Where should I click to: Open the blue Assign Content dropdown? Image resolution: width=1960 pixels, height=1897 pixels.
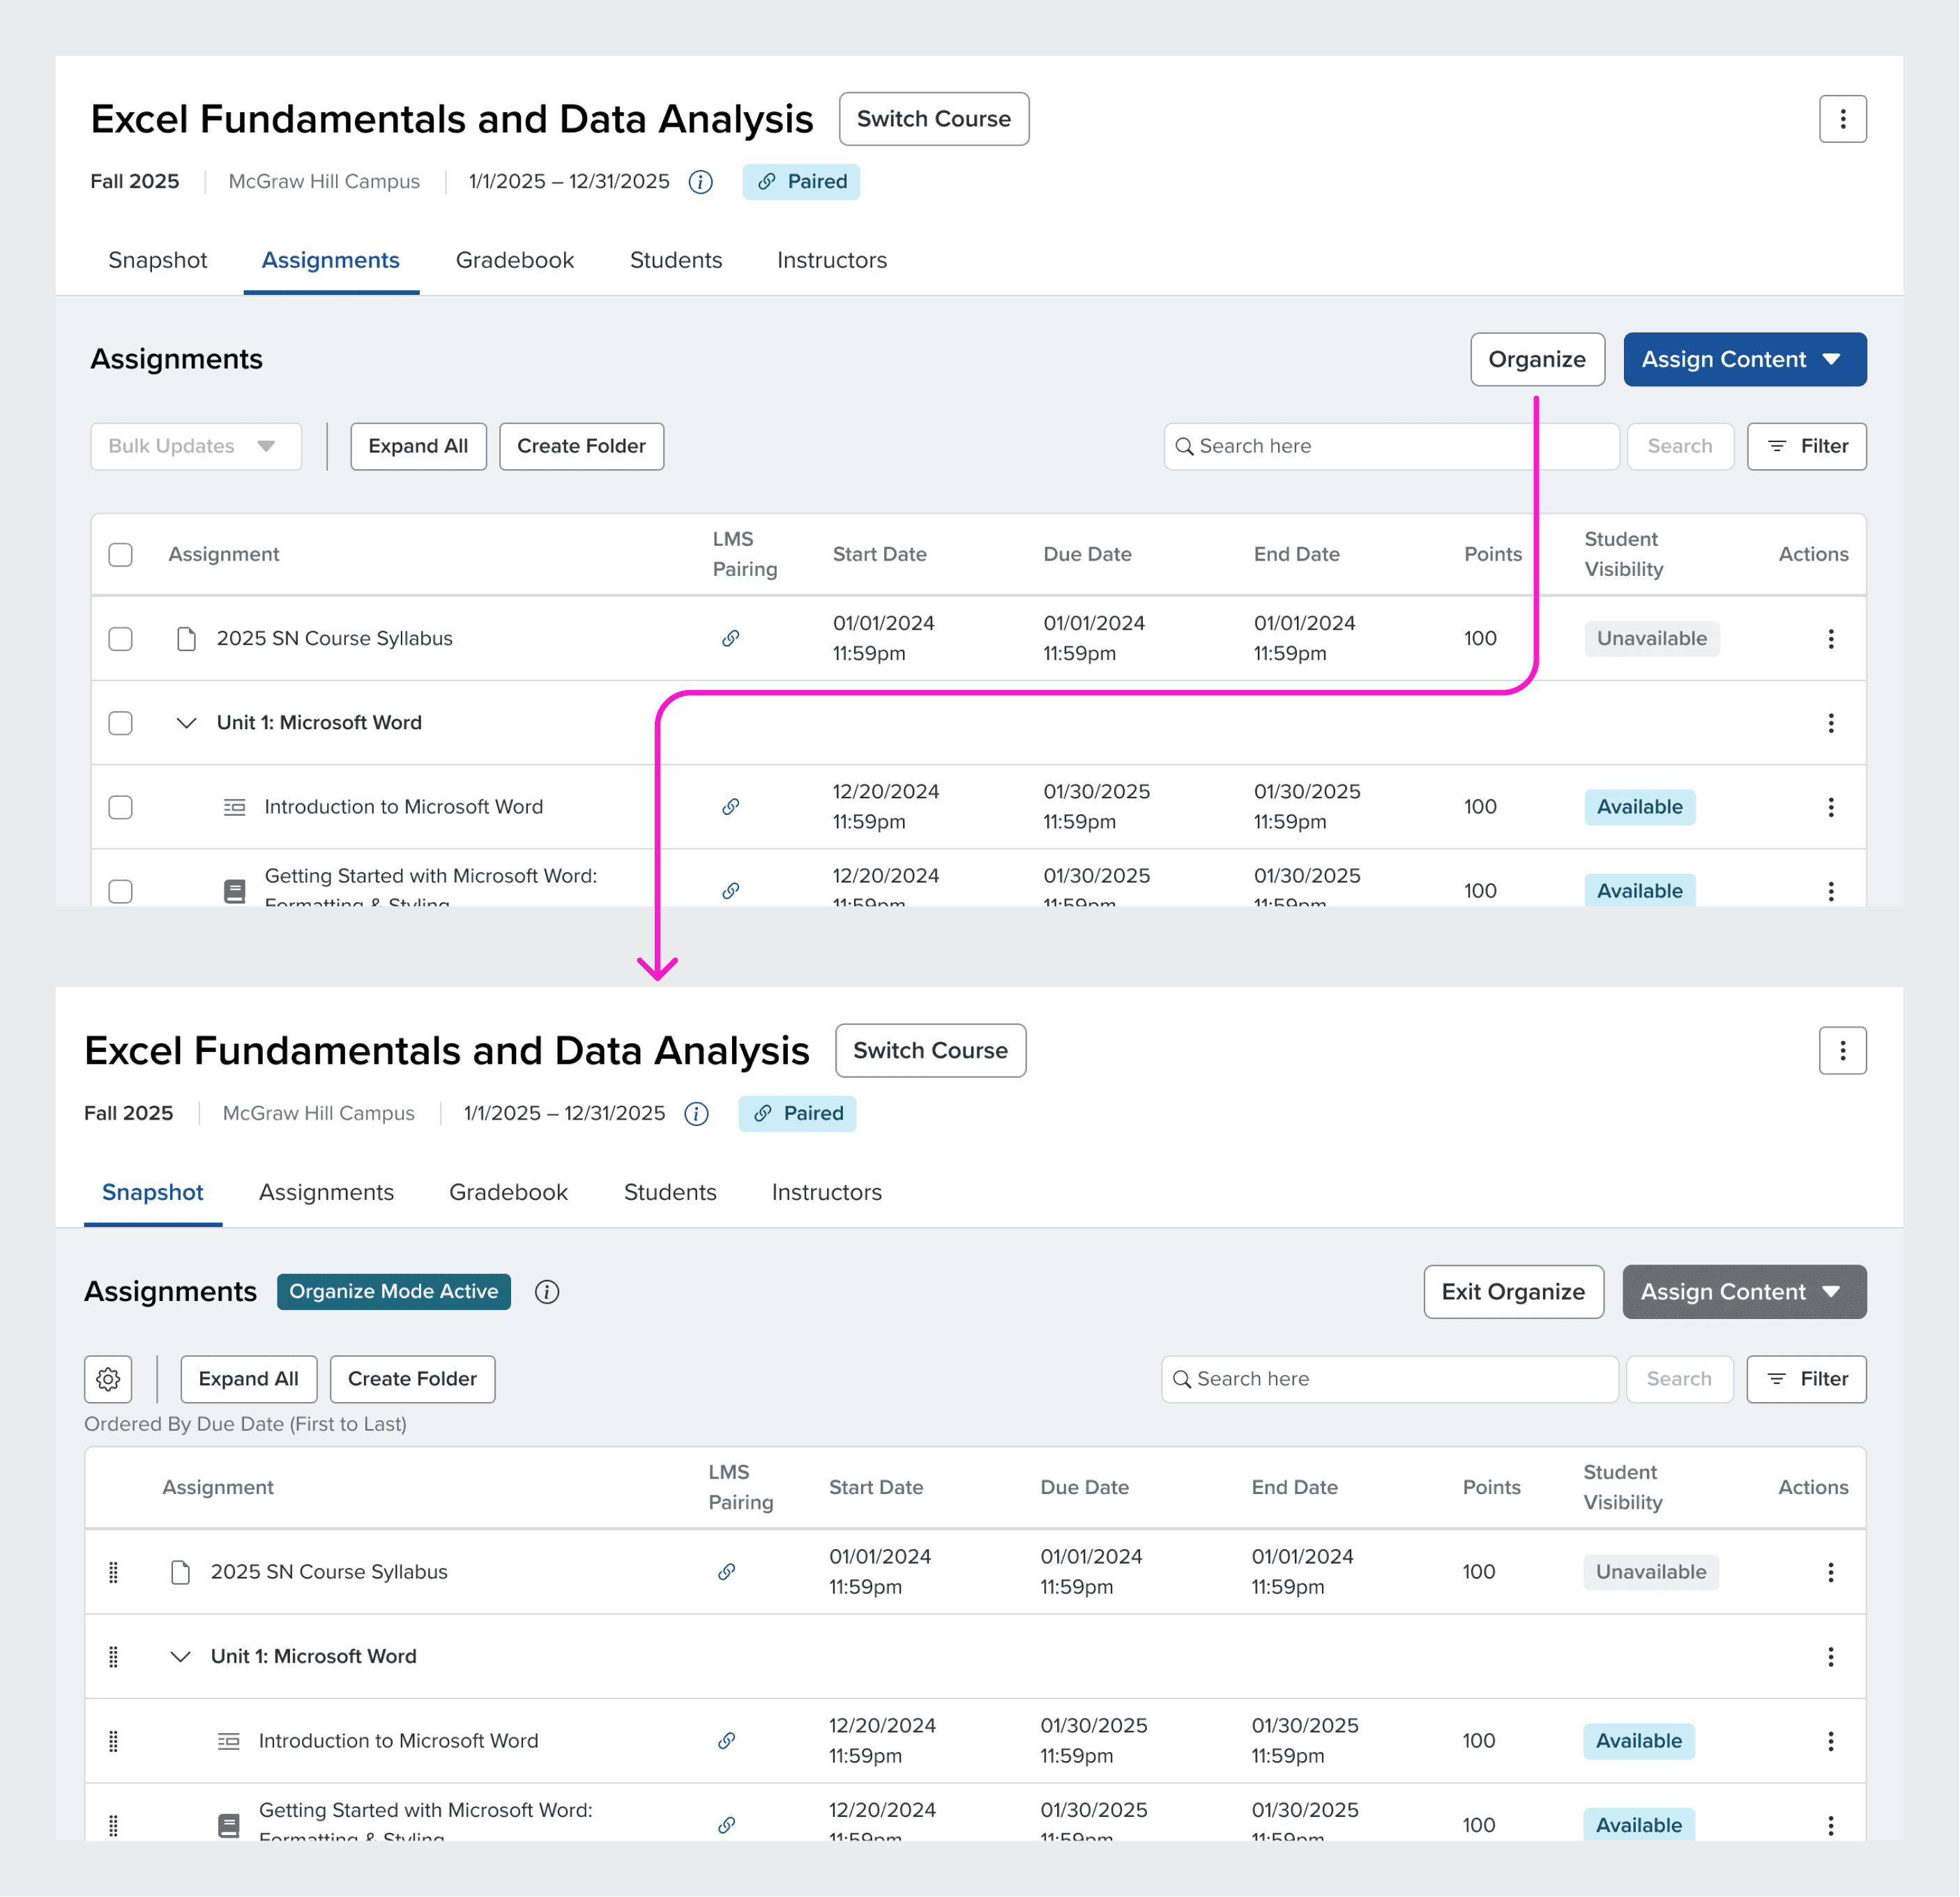coord(1744,360)
